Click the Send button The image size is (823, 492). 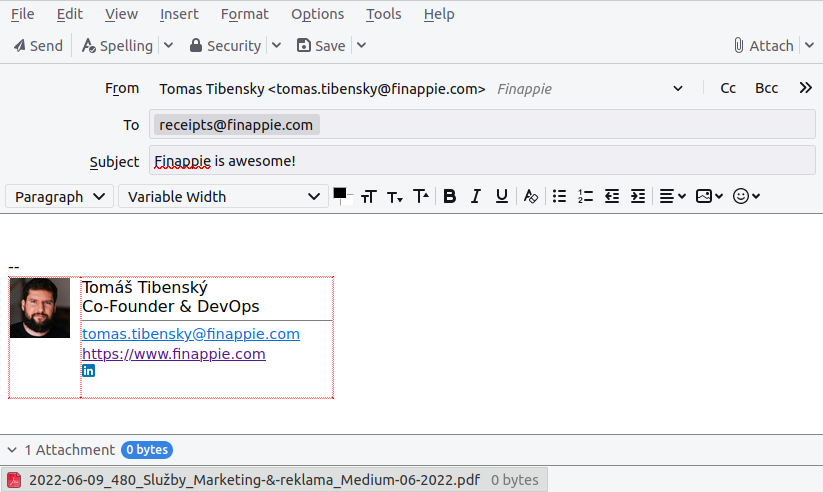tap(38, 46)
